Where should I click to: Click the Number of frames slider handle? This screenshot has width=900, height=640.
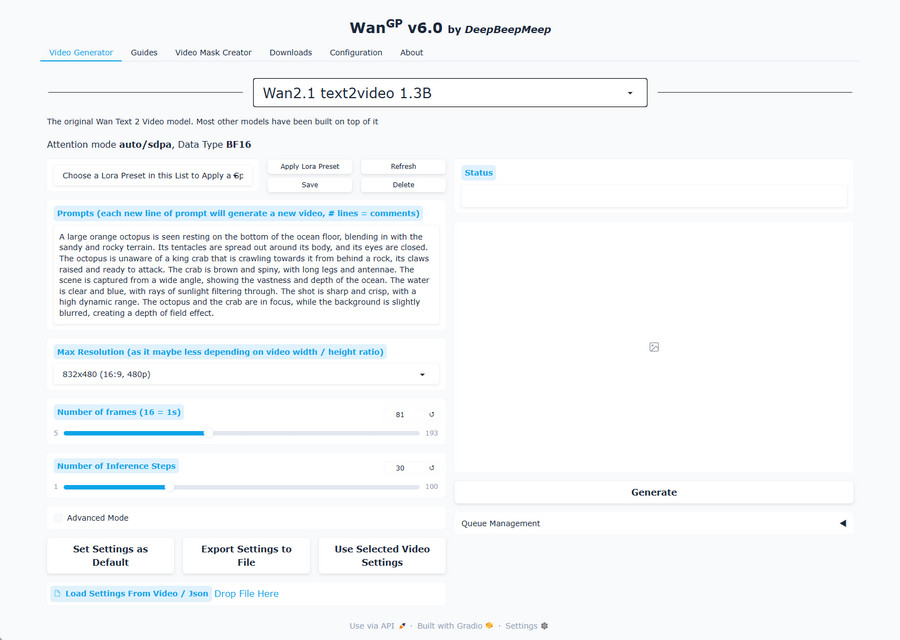coord(207,433)
